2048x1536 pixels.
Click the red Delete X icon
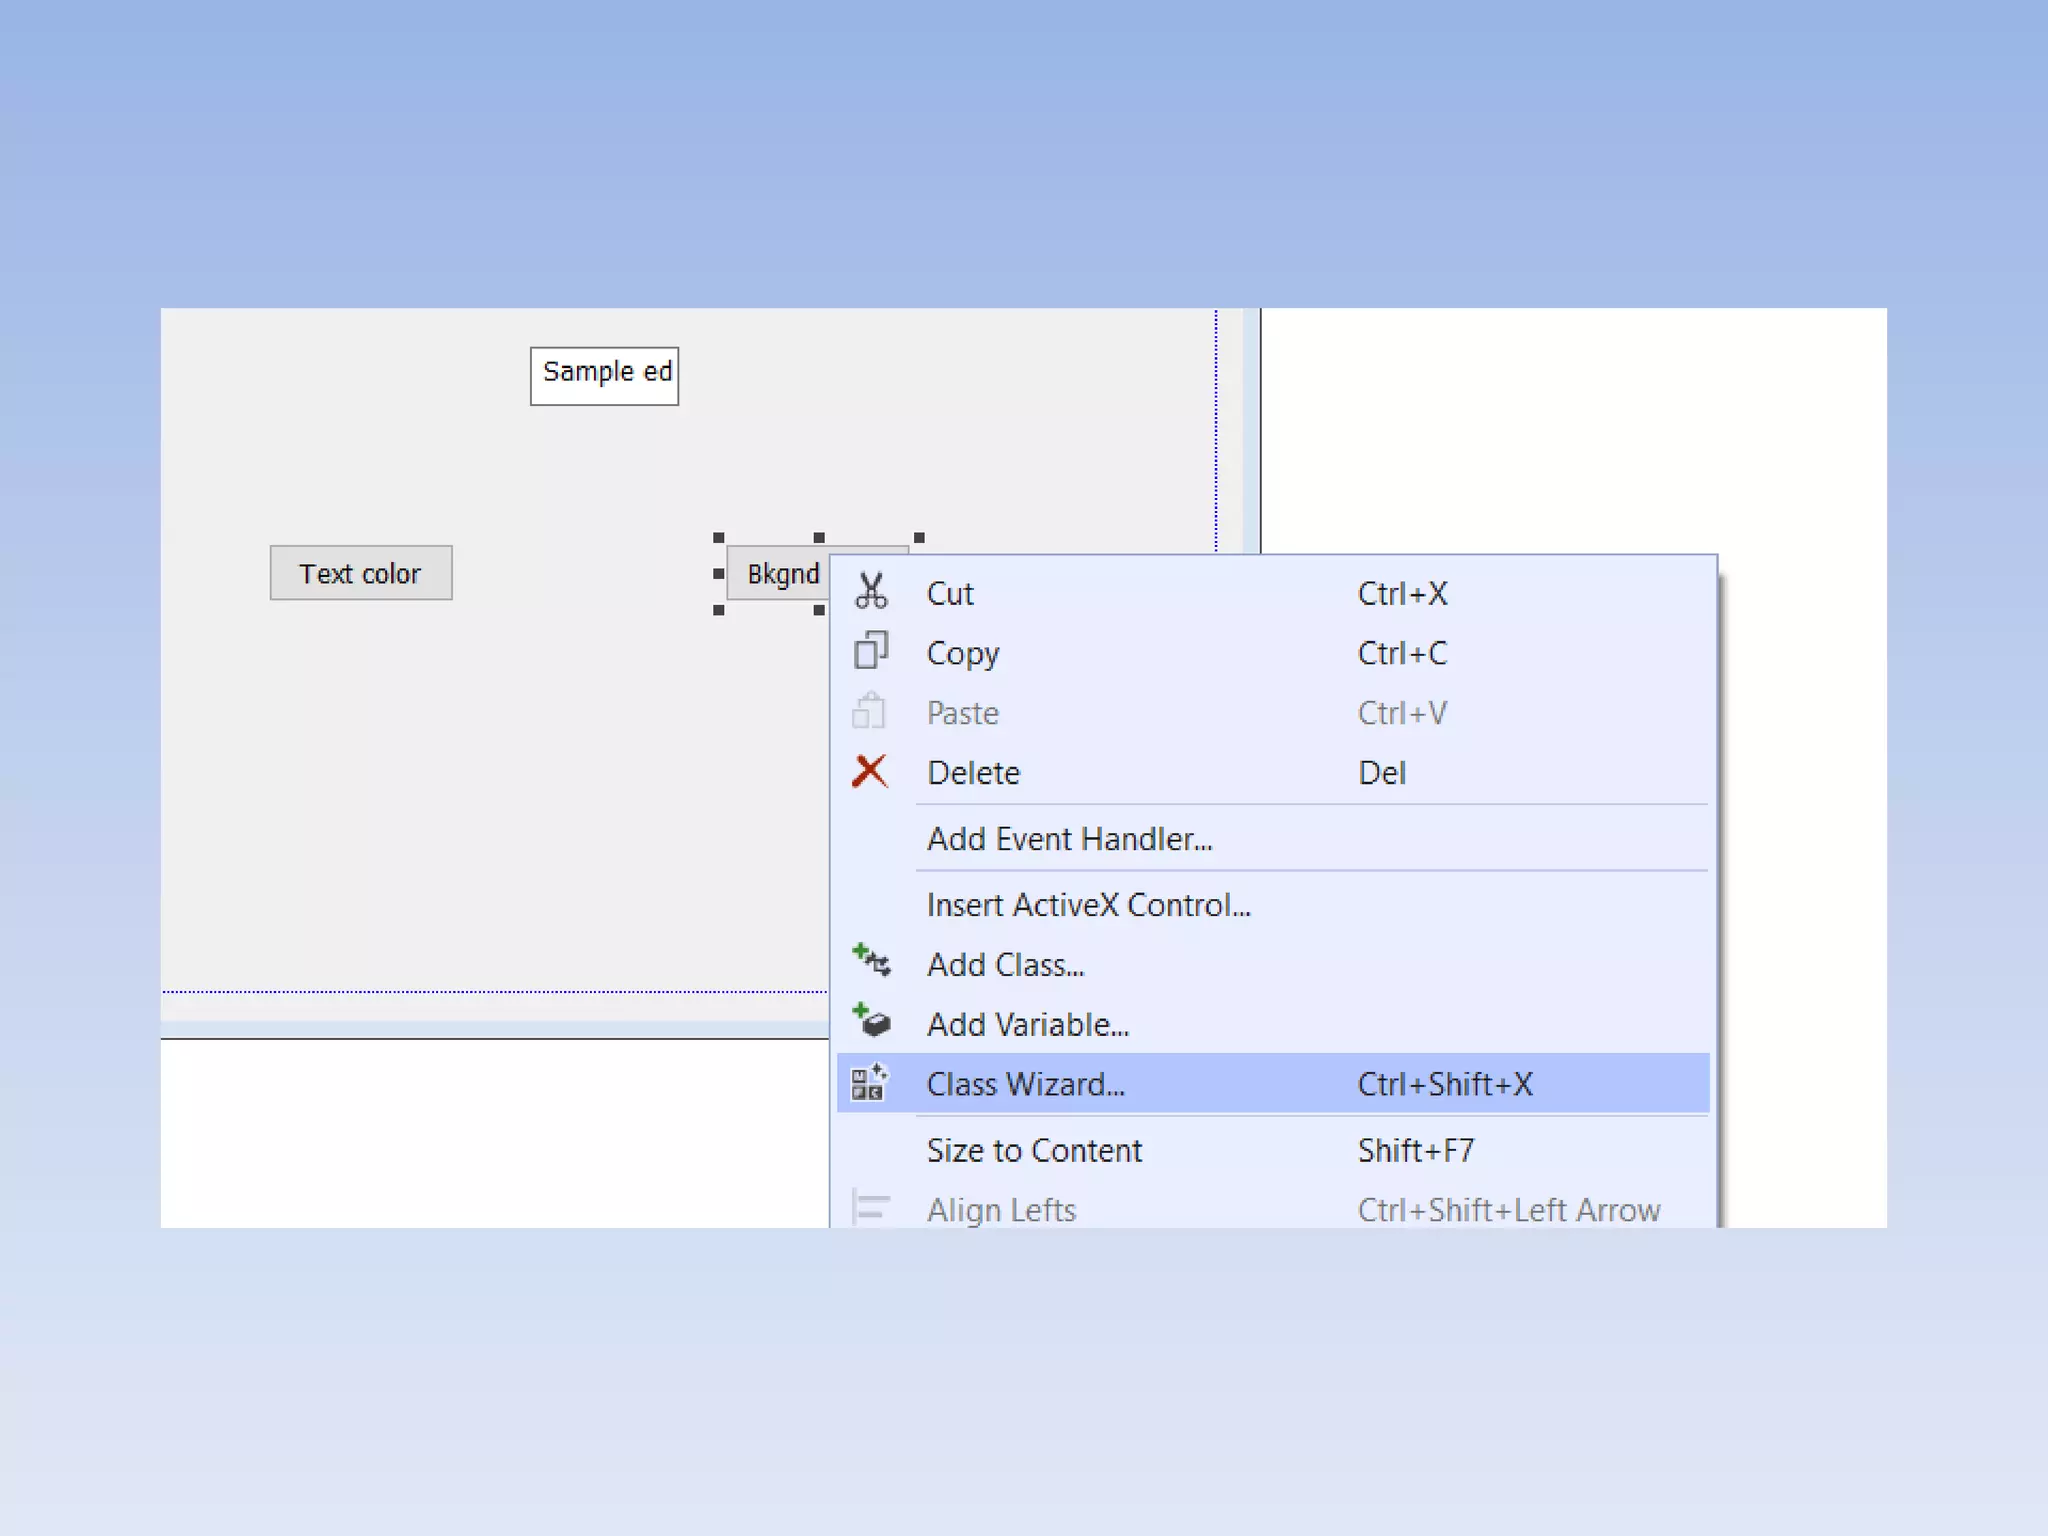[870, 772]
